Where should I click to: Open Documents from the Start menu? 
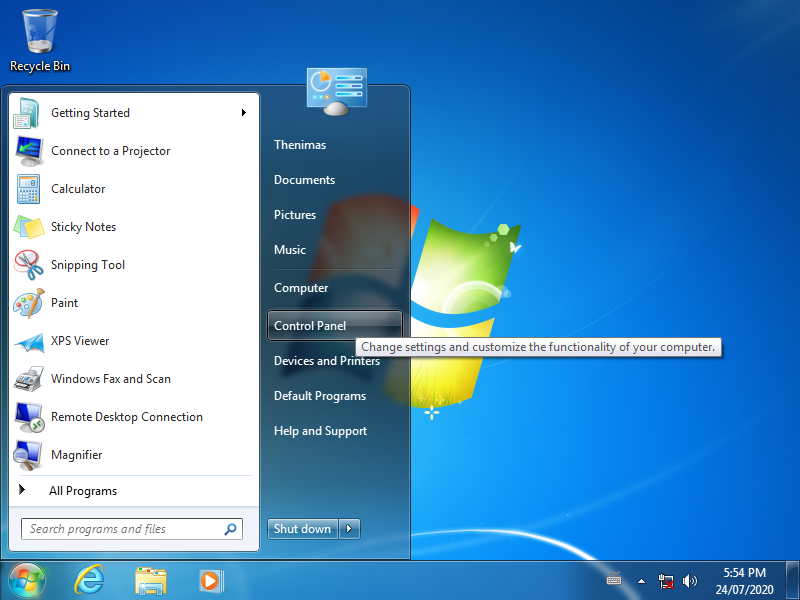[x=305, y=180]
